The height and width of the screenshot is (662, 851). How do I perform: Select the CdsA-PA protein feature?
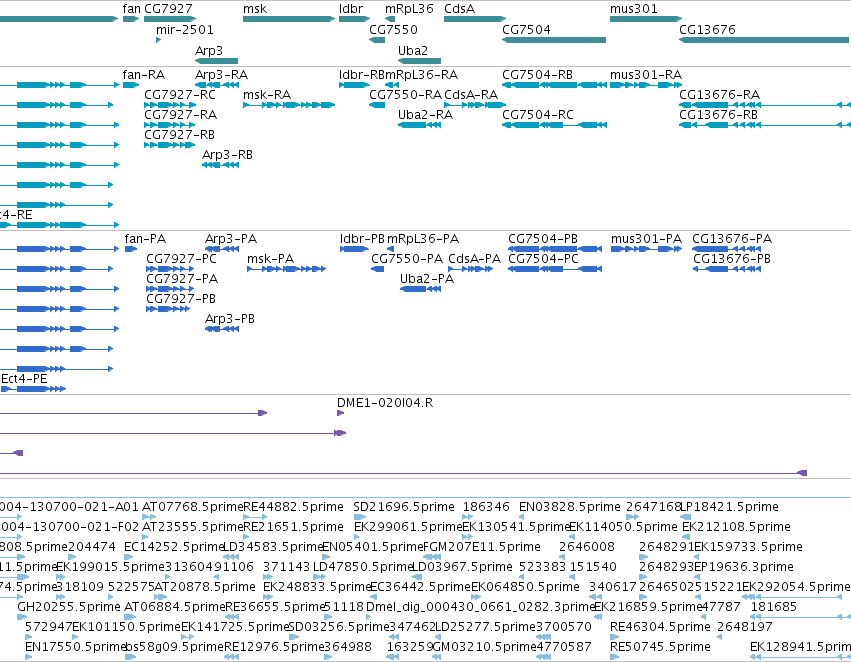[x=471, y=269]
